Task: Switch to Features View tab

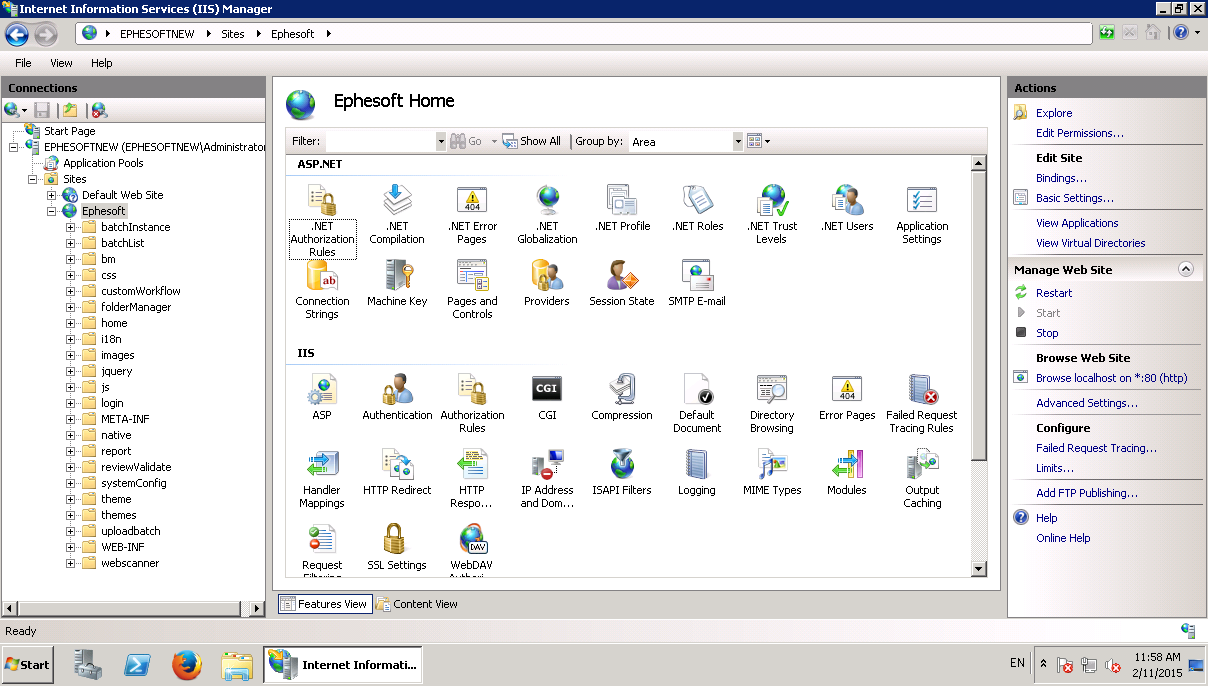Action: tap(325, 604)
